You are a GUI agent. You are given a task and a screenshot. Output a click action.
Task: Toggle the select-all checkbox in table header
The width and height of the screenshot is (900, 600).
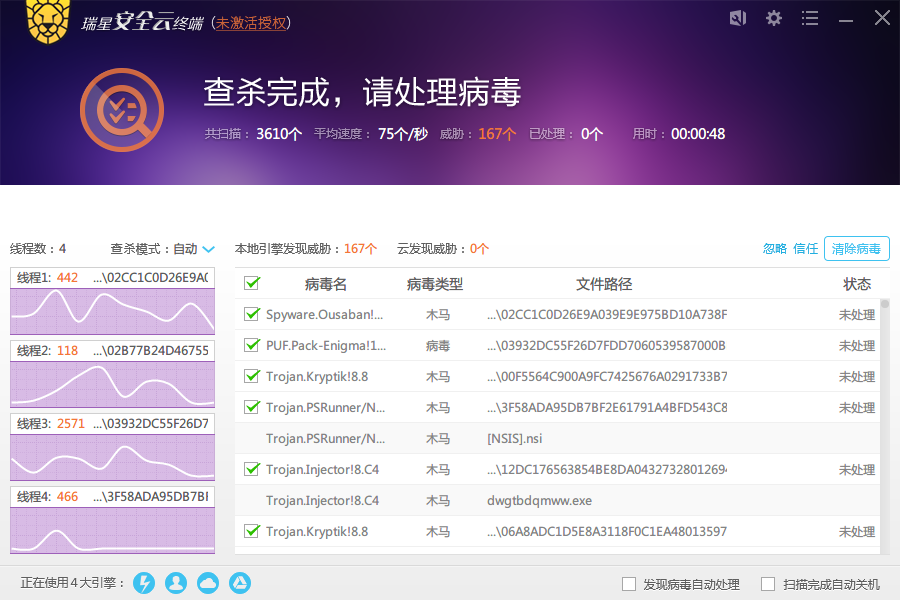click(252, 283)
